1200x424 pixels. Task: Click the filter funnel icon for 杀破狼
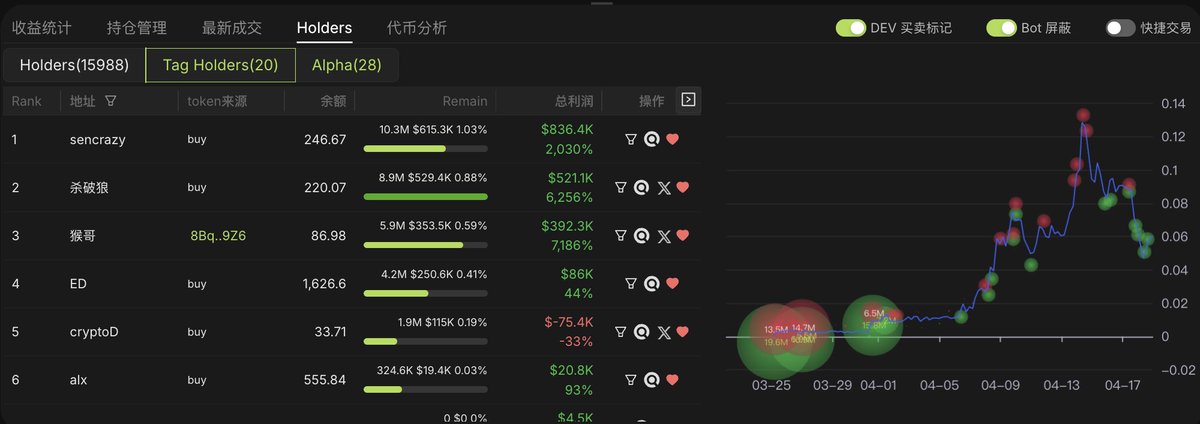(x=620, y=187)
